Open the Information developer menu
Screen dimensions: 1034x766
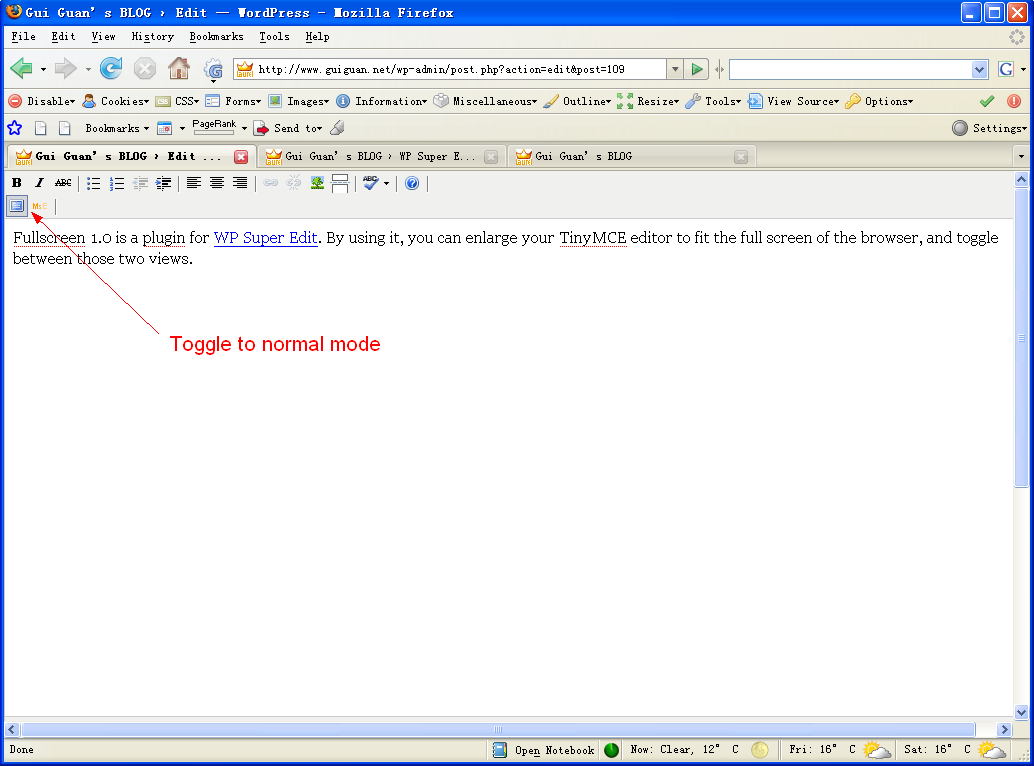(382, 102)
